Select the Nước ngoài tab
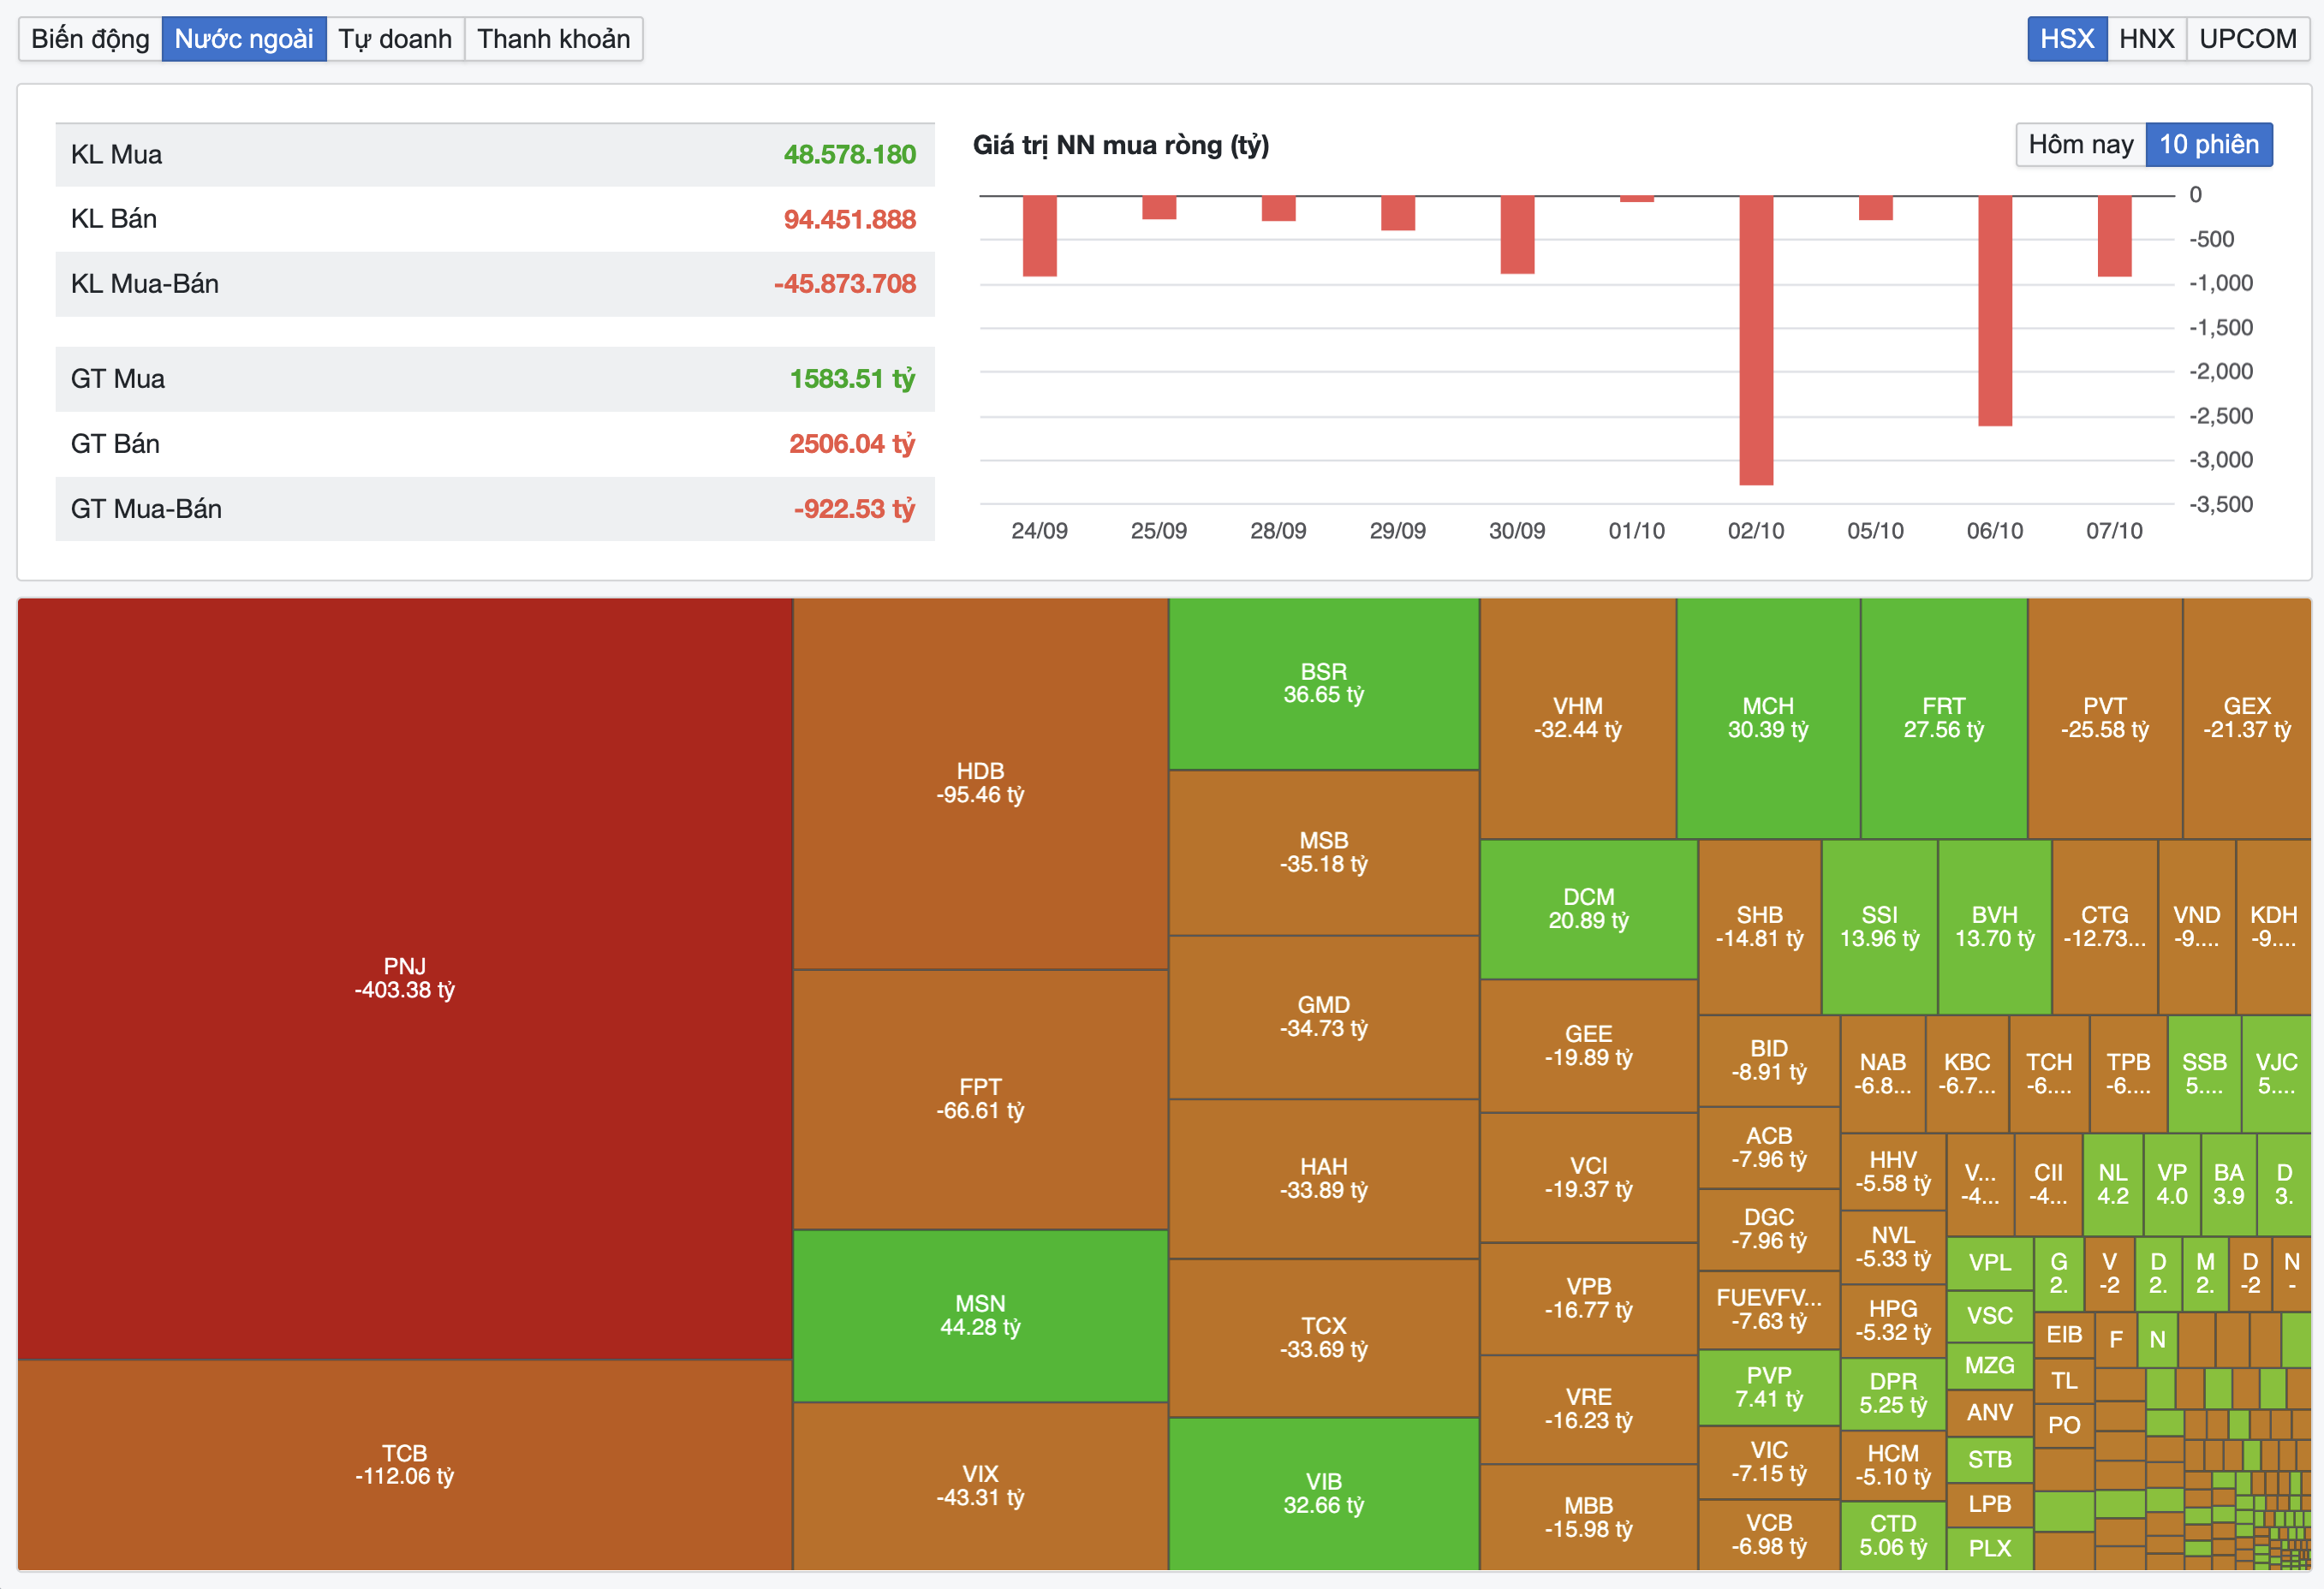 coord(244,39)
